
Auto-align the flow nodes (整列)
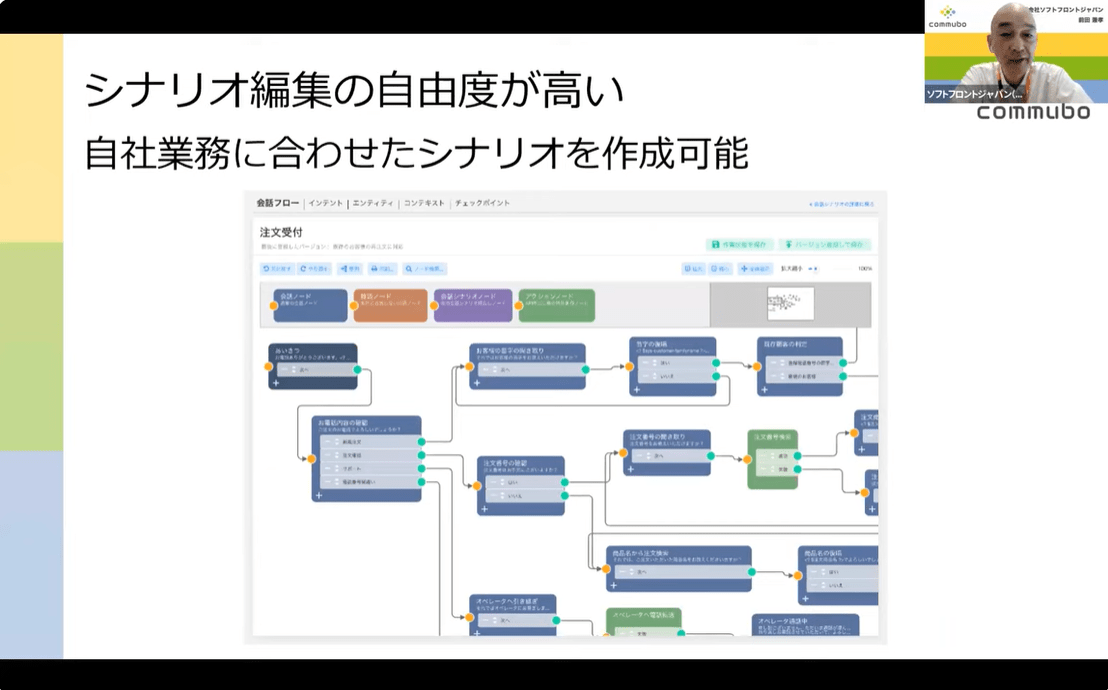[x=350, y=269]
